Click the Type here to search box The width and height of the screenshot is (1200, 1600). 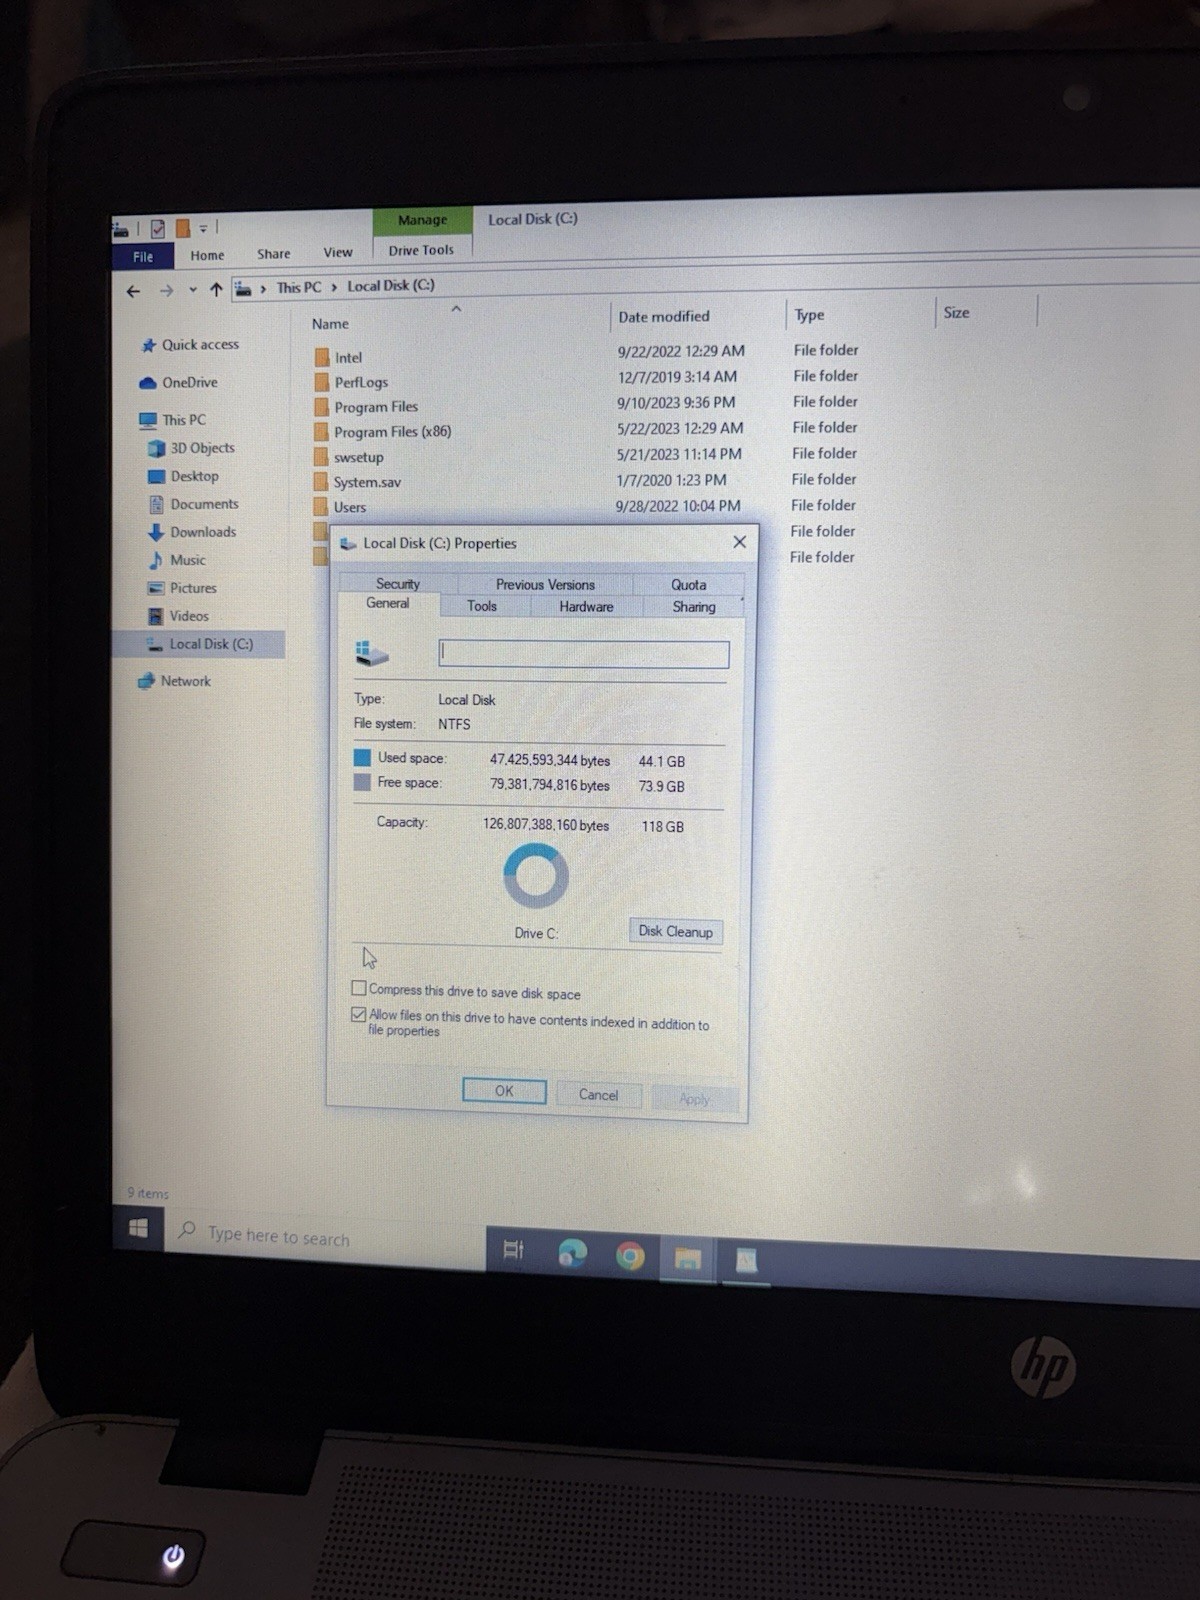(327, 1238)
